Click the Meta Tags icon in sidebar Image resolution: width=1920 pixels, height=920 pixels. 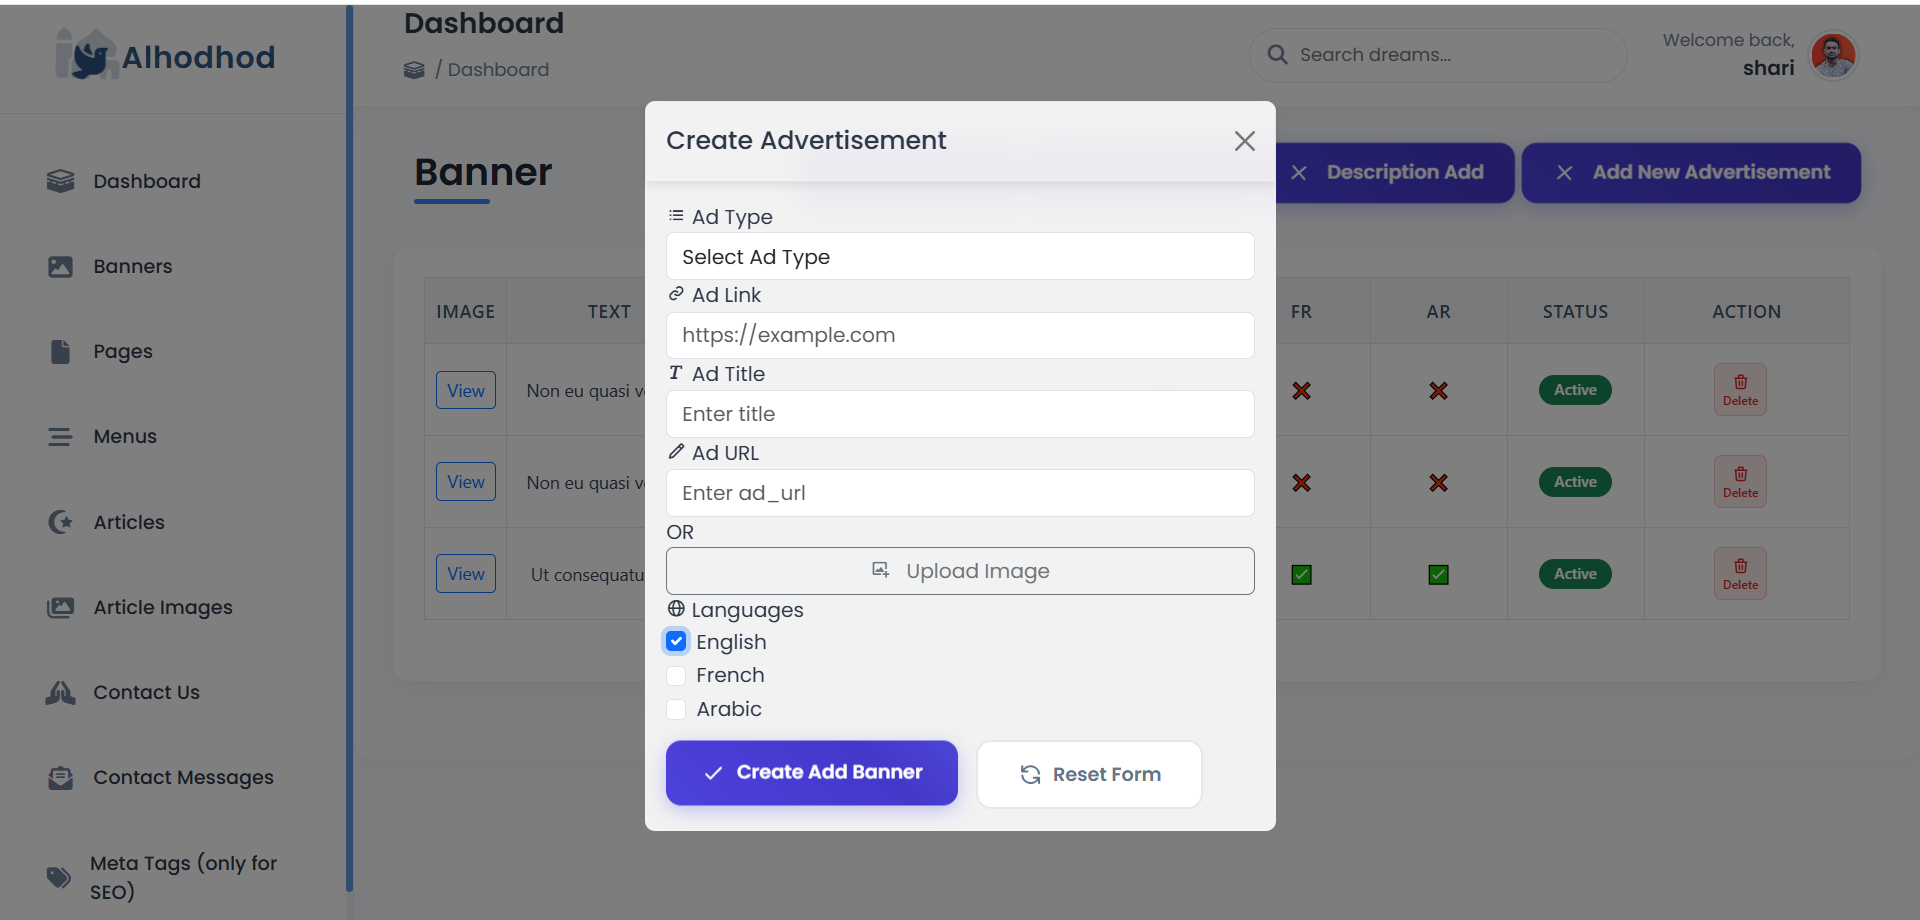point(59,878)
